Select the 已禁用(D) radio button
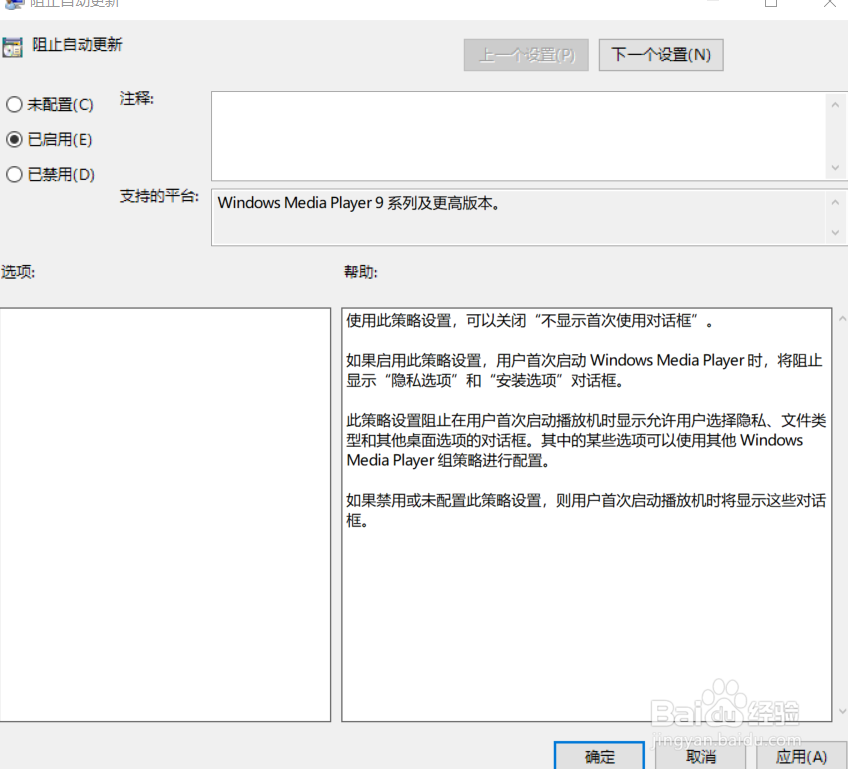The image size is (848, 769). pos(15,174)
